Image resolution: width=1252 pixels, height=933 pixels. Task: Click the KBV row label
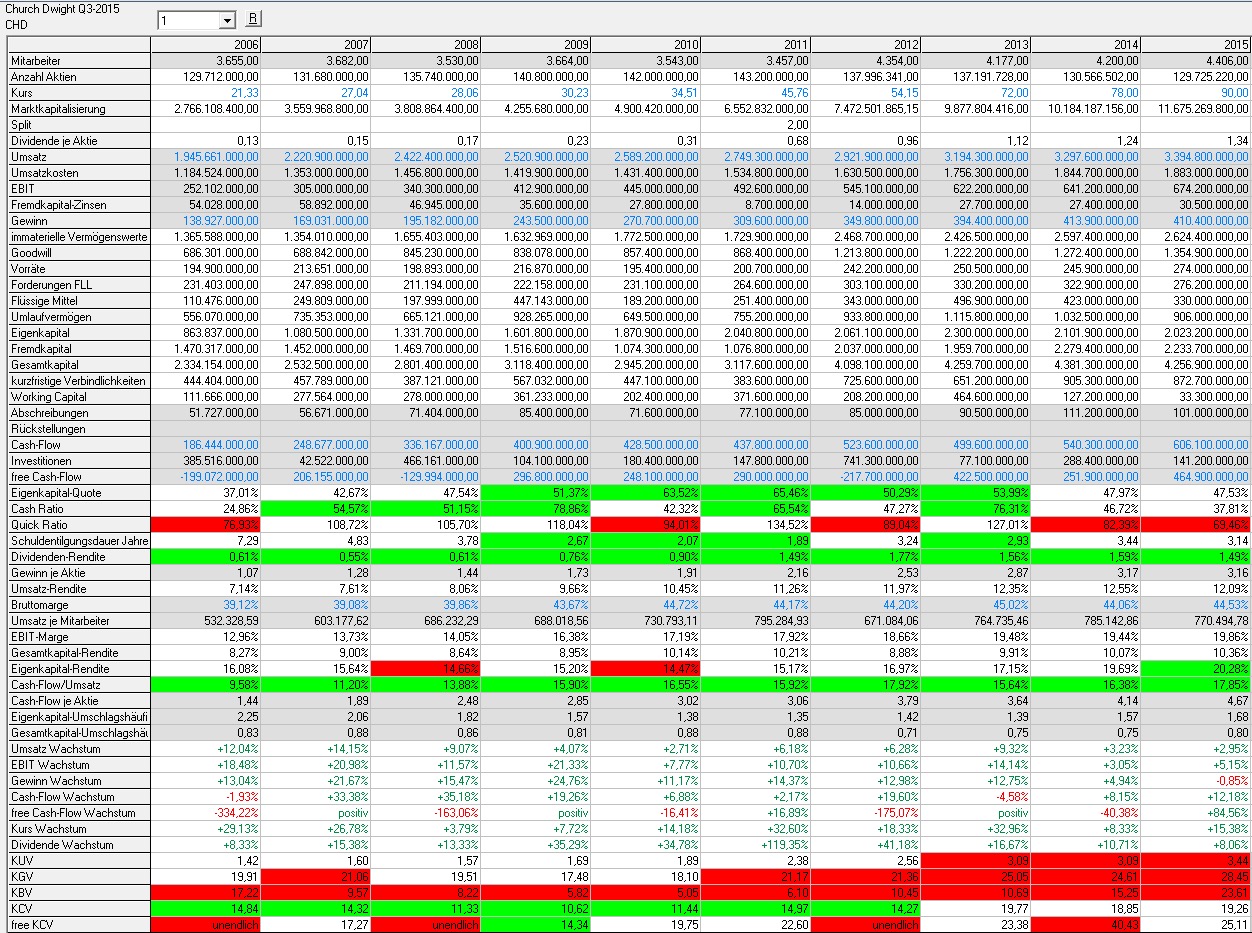pyautogui.click(x=79, y=893)
